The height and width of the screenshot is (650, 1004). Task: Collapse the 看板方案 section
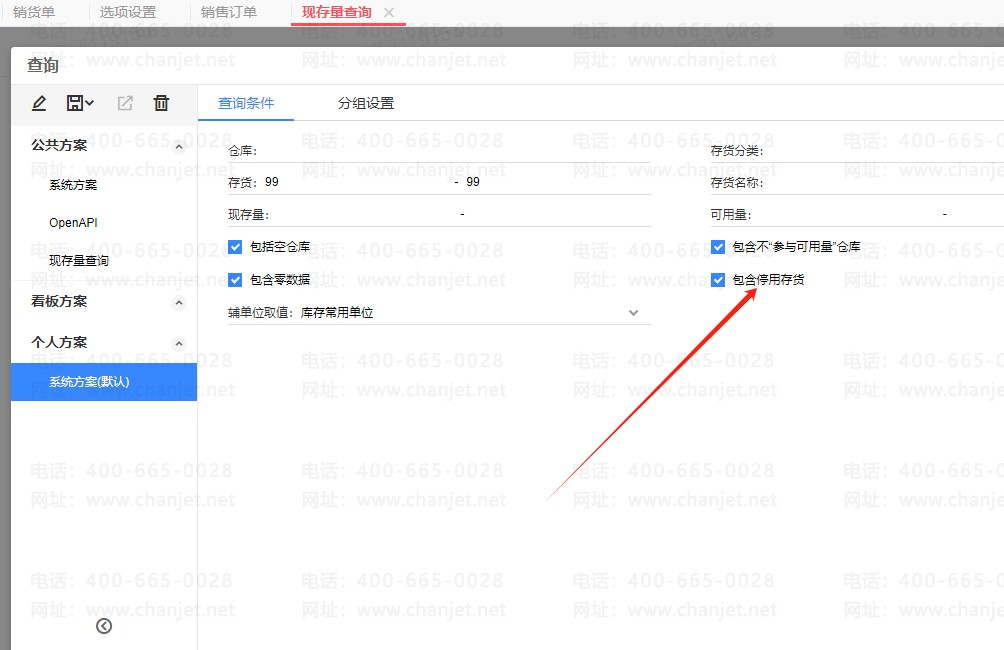[179, 302]
